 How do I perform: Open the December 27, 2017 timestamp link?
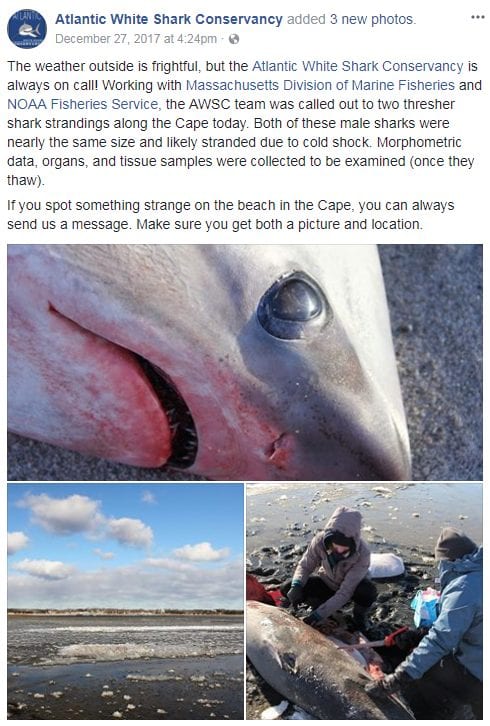pos(136,39)
